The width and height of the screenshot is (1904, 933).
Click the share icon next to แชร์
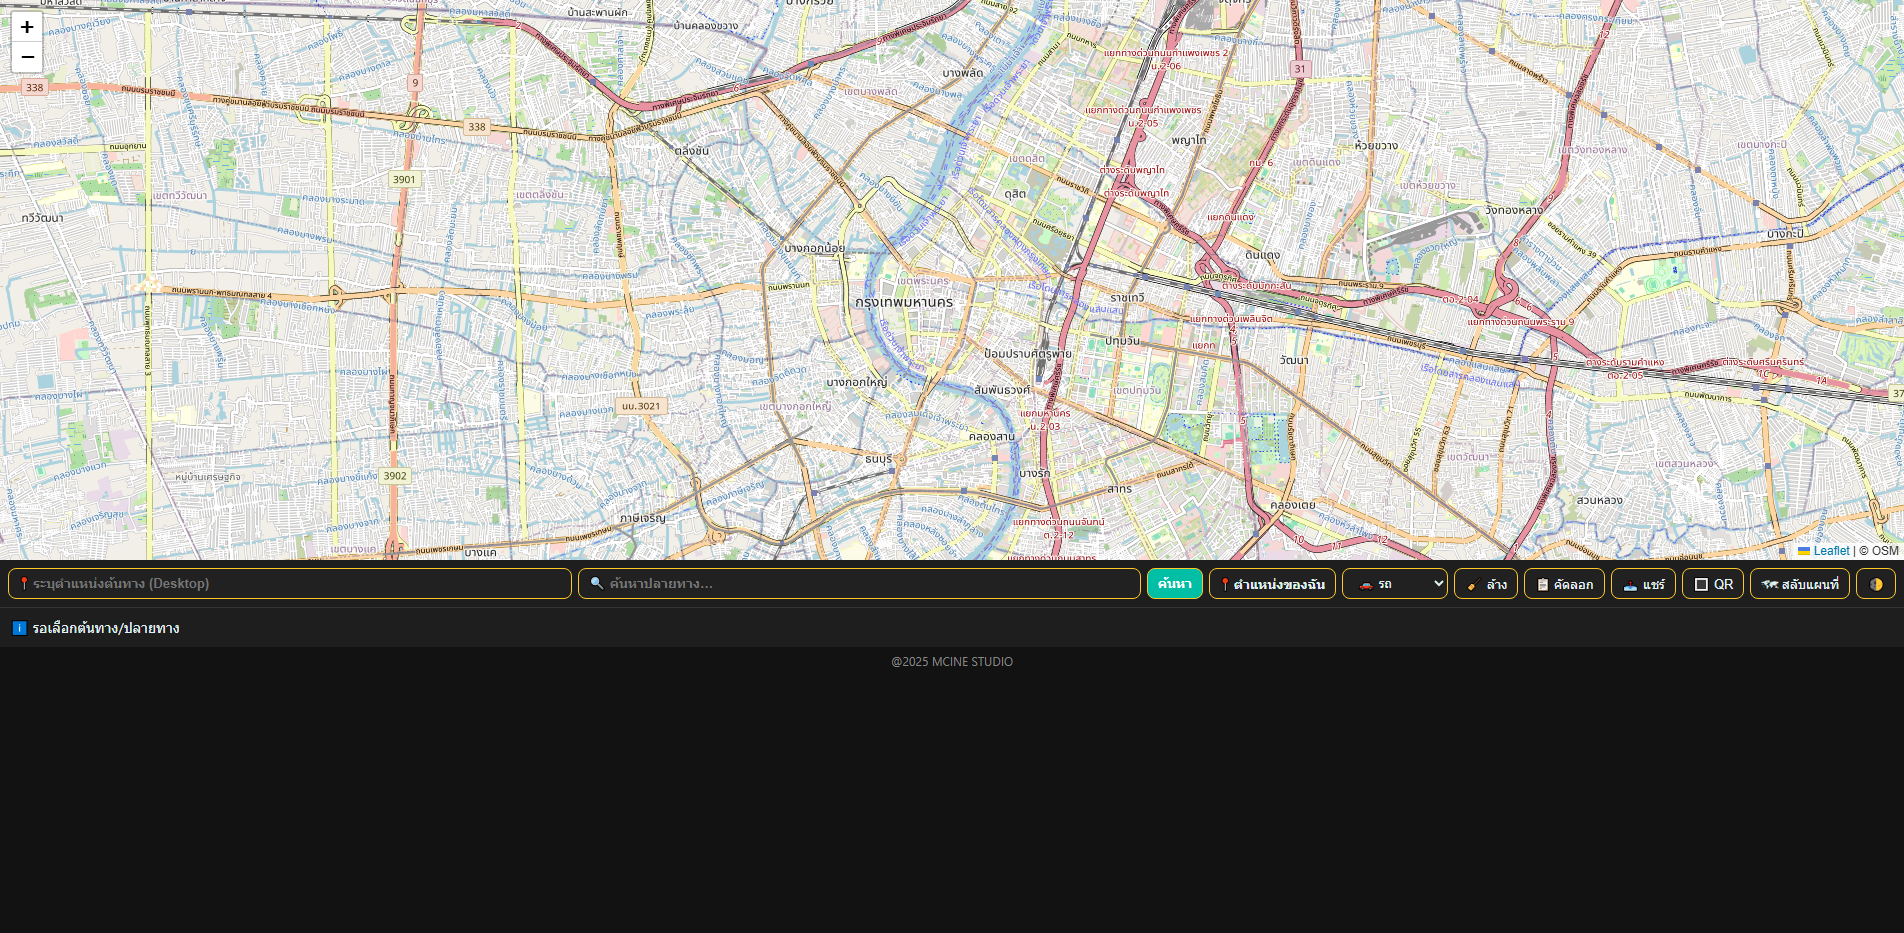(1630, 583)
